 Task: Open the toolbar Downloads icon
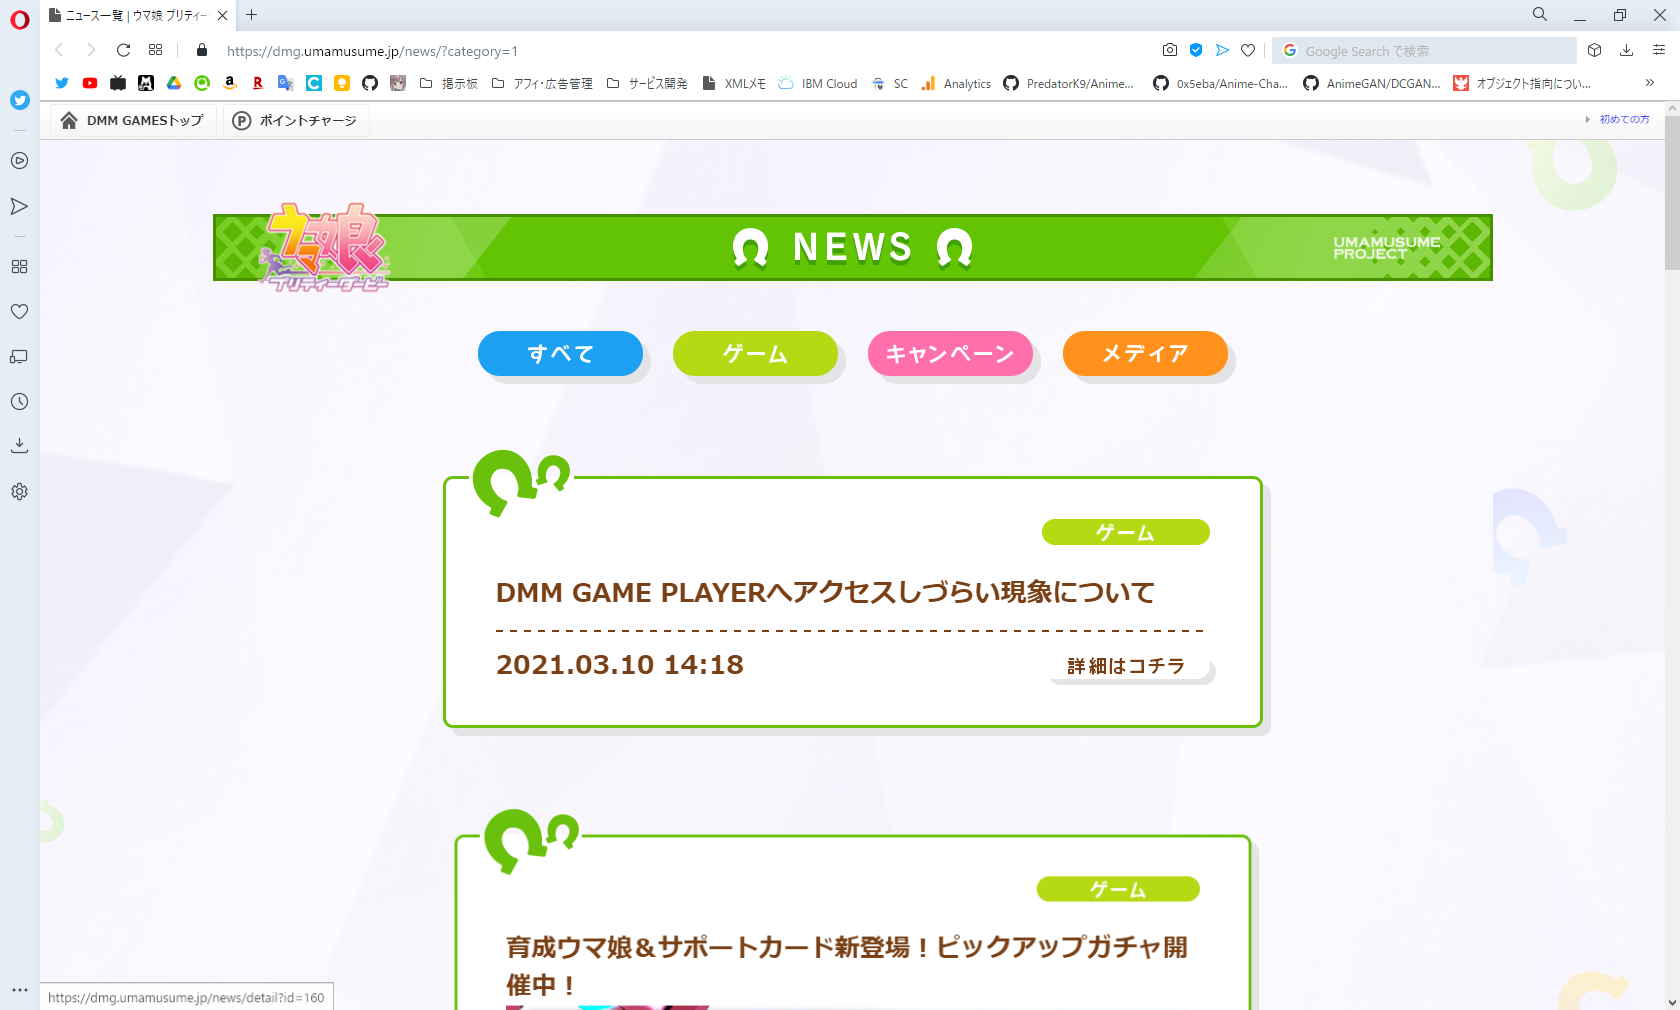coord(1627,50)
